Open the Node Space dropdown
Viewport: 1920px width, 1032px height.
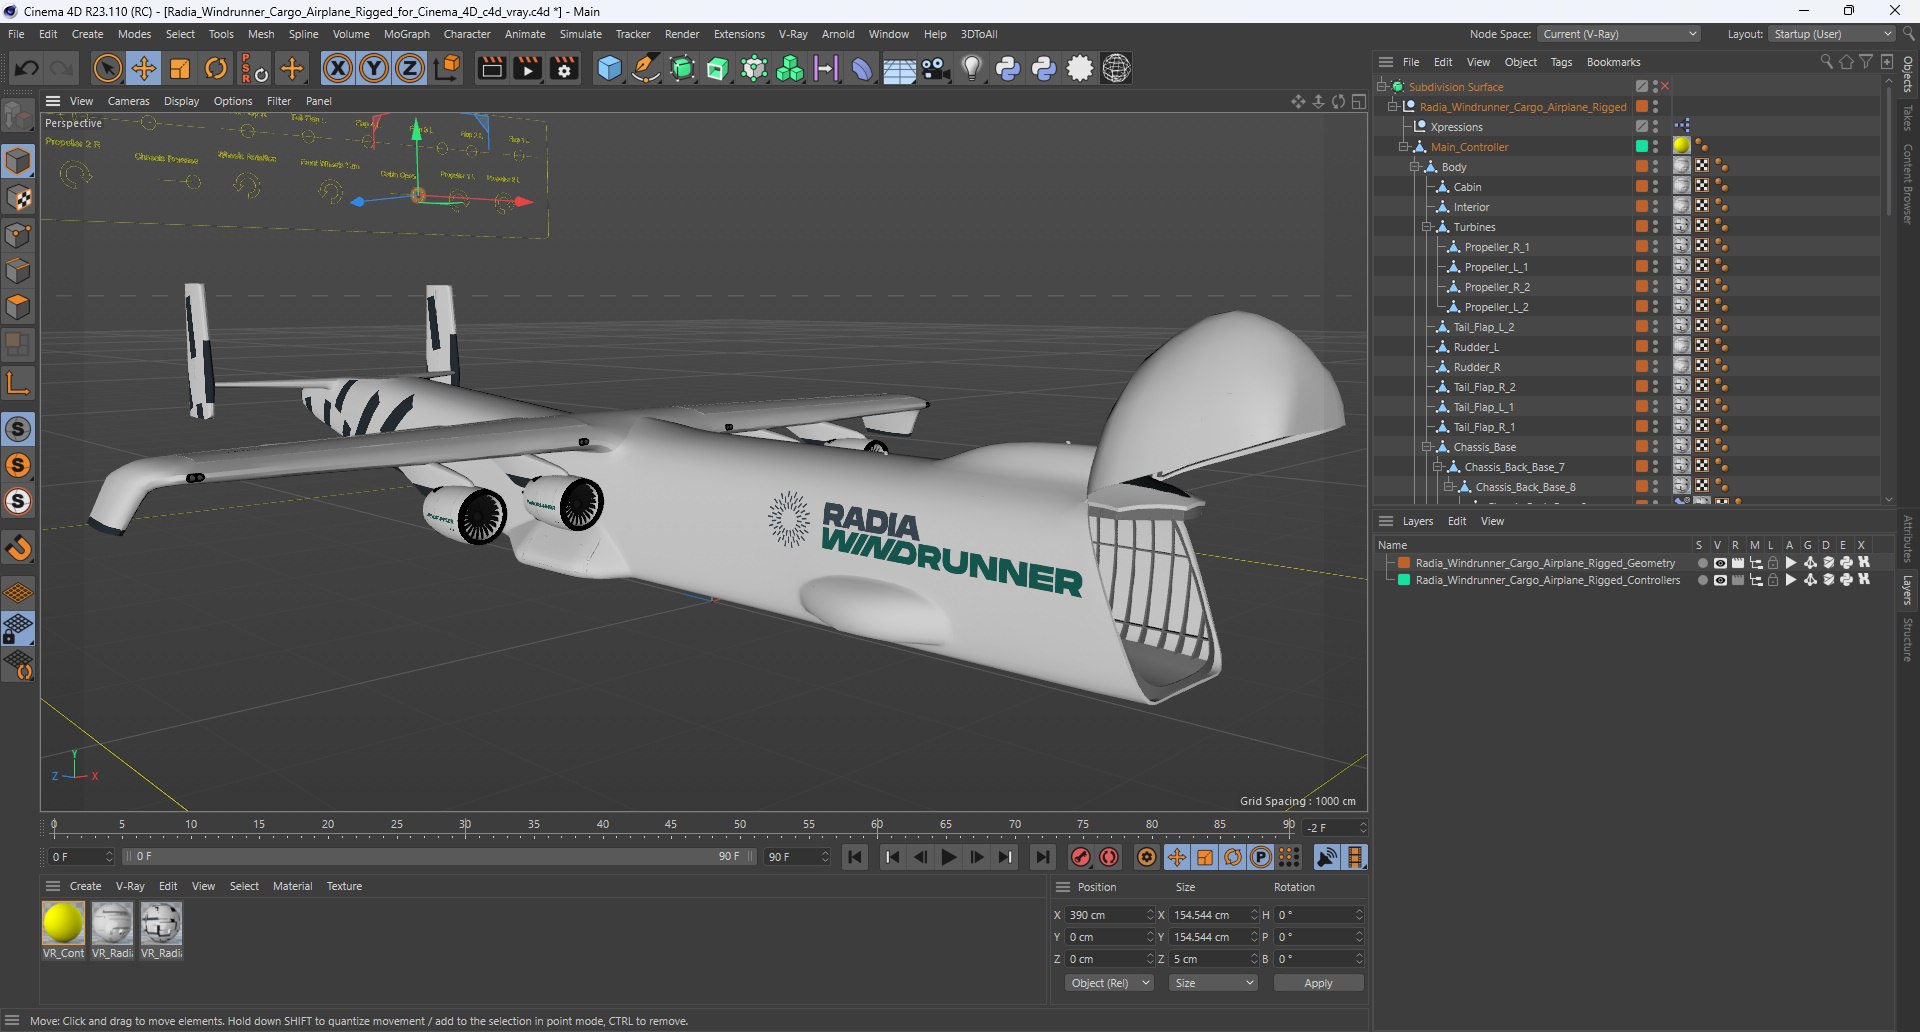point(1618,34)
